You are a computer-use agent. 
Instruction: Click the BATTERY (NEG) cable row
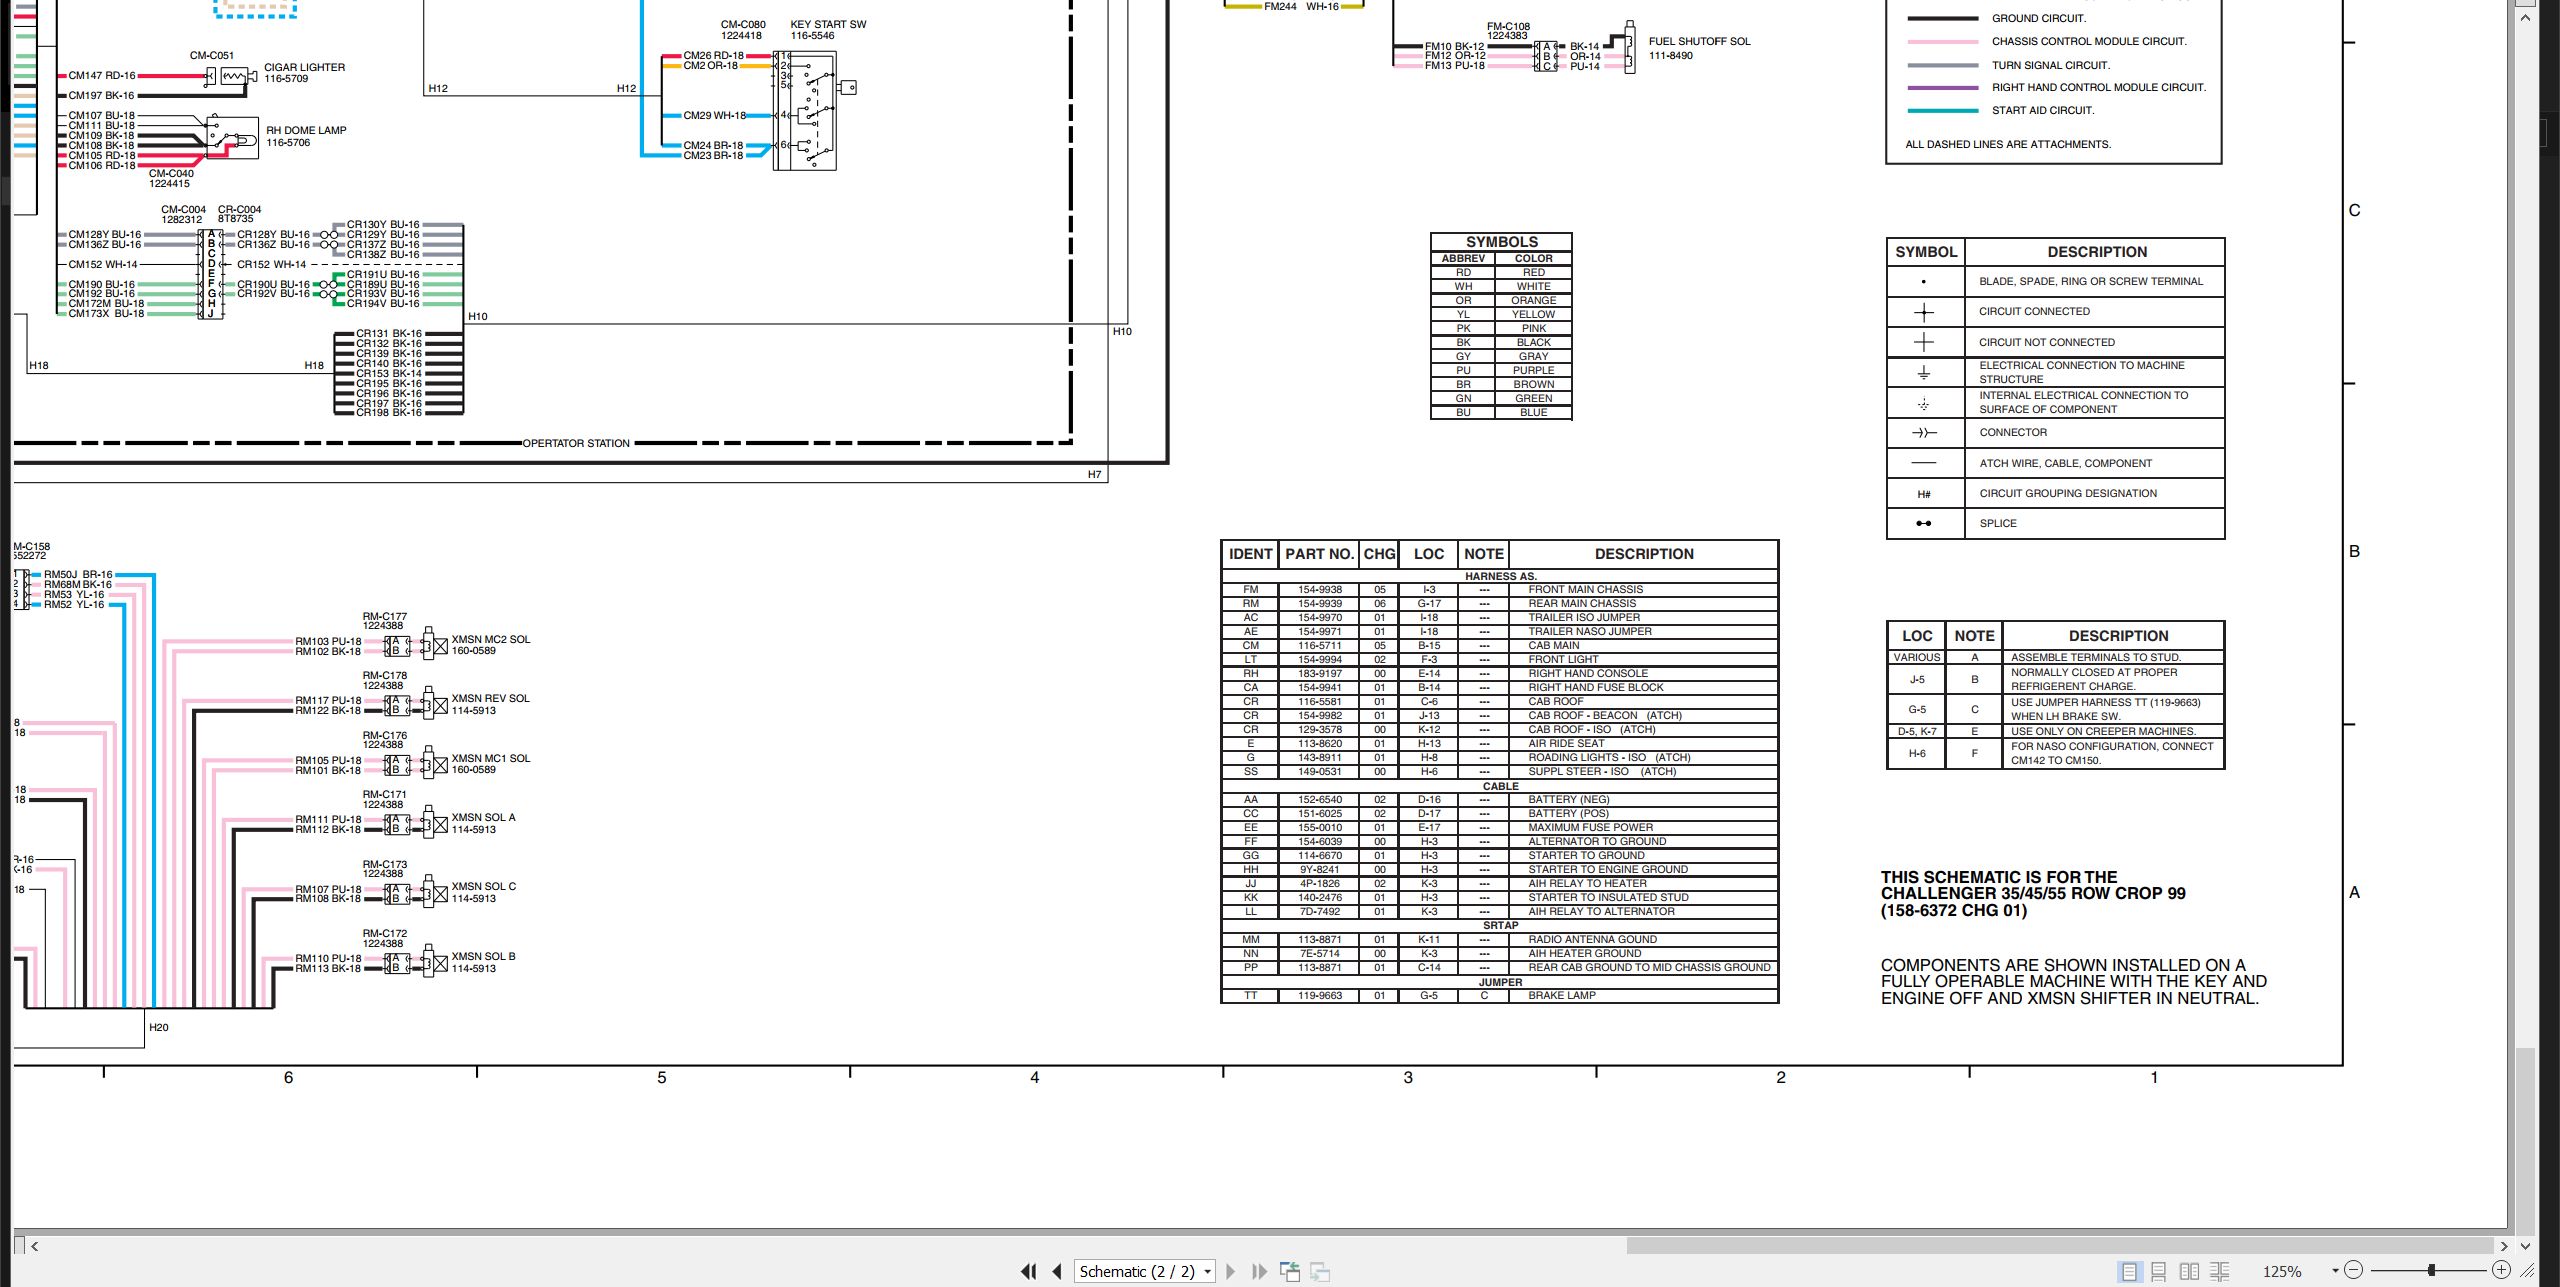point(1499,800)
